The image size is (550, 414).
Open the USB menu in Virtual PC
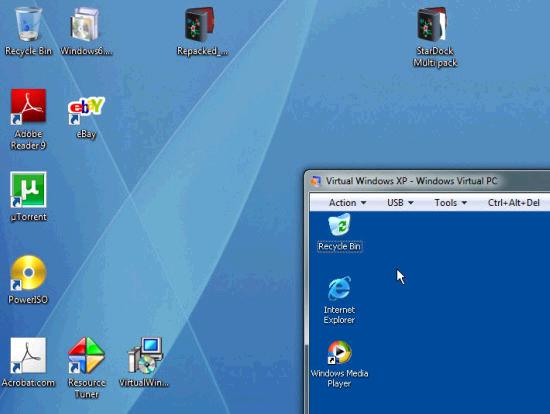tap(400, 202)
